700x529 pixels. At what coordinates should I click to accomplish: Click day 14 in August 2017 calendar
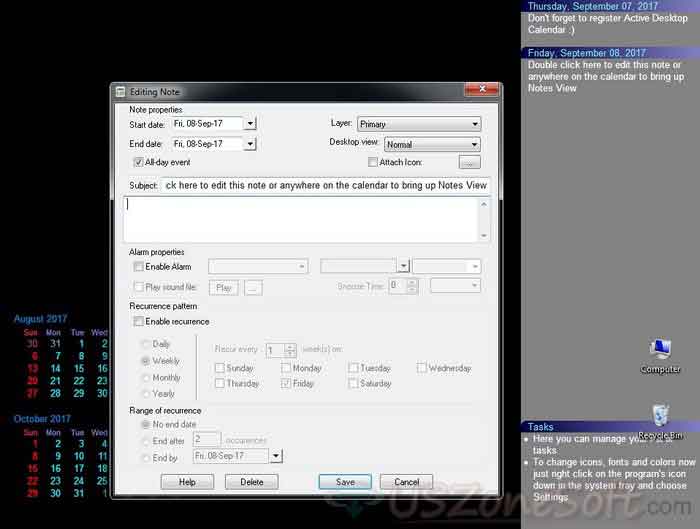[55, 368]
